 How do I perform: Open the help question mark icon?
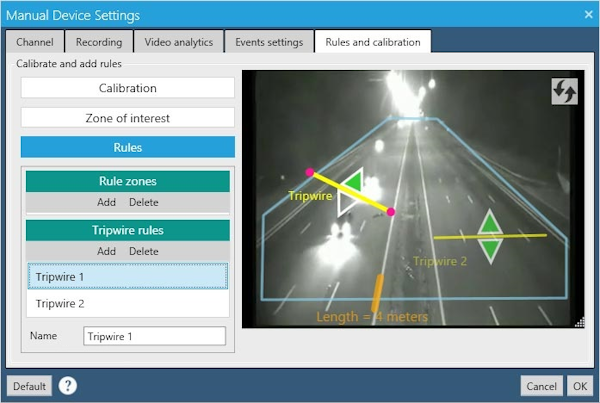tap(68, 385)
